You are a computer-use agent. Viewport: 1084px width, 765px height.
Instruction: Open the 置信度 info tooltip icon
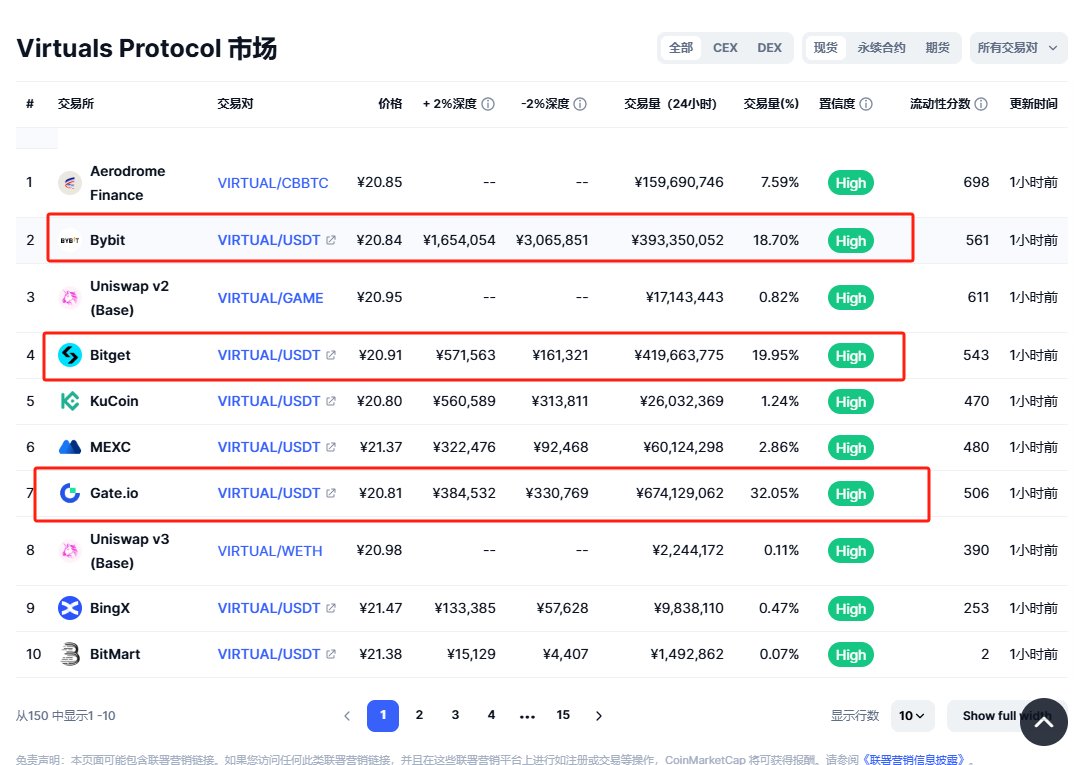tap(866, 104)
